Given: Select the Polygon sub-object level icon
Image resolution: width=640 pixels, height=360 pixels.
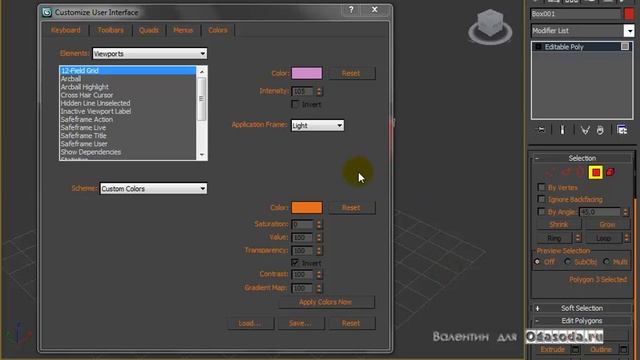Looking at the screenshot, I should click(596, 172).
